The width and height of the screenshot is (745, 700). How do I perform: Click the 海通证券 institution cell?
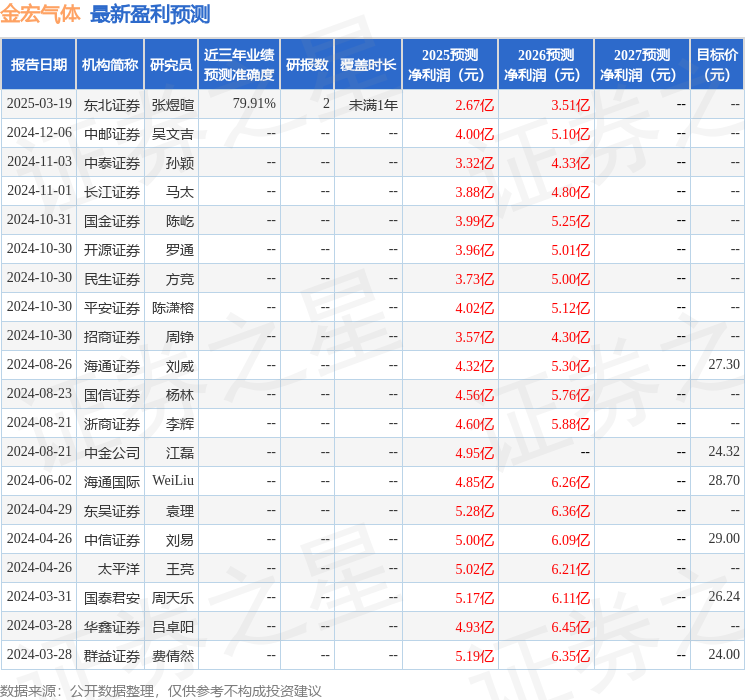coord(112,366)
